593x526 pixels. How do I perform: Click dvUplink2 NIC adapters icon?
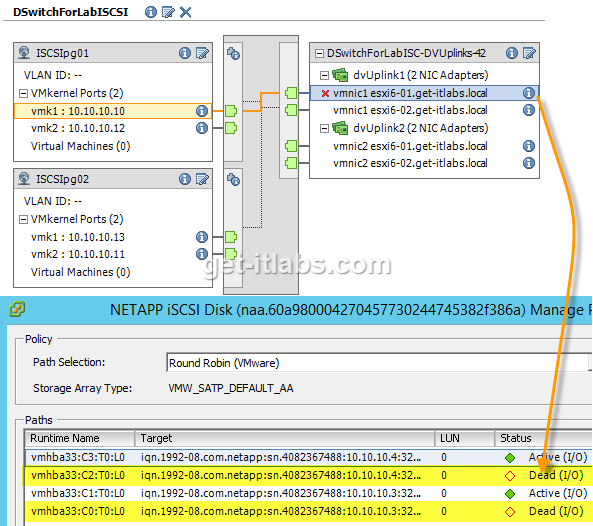(x=340, y=128)
